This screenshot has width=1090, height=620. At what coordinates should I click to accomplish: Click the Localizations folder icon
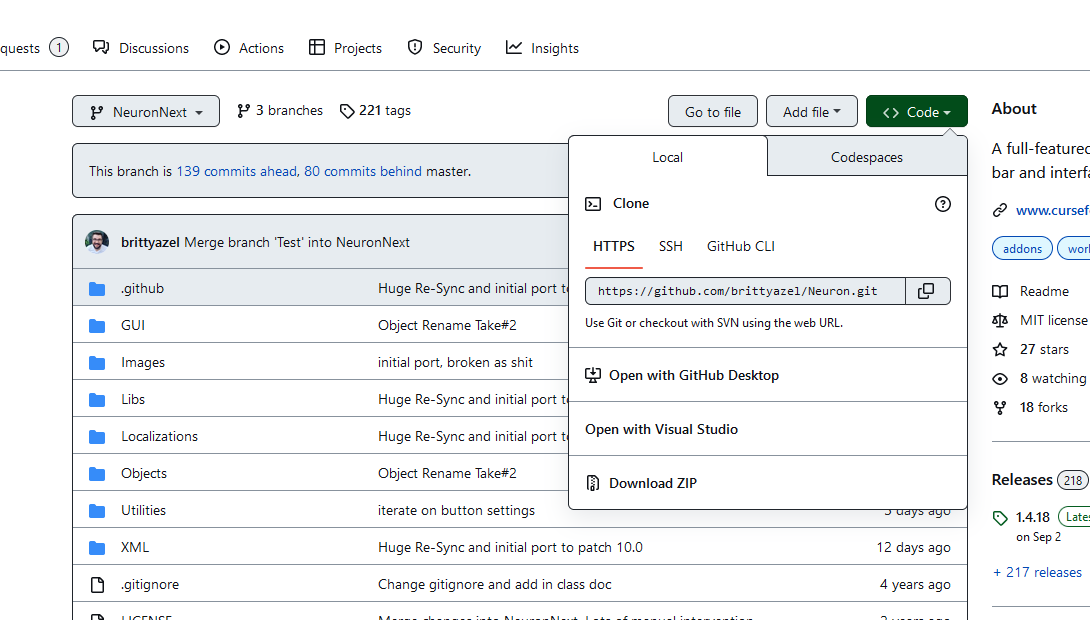[x=97, y=437]
